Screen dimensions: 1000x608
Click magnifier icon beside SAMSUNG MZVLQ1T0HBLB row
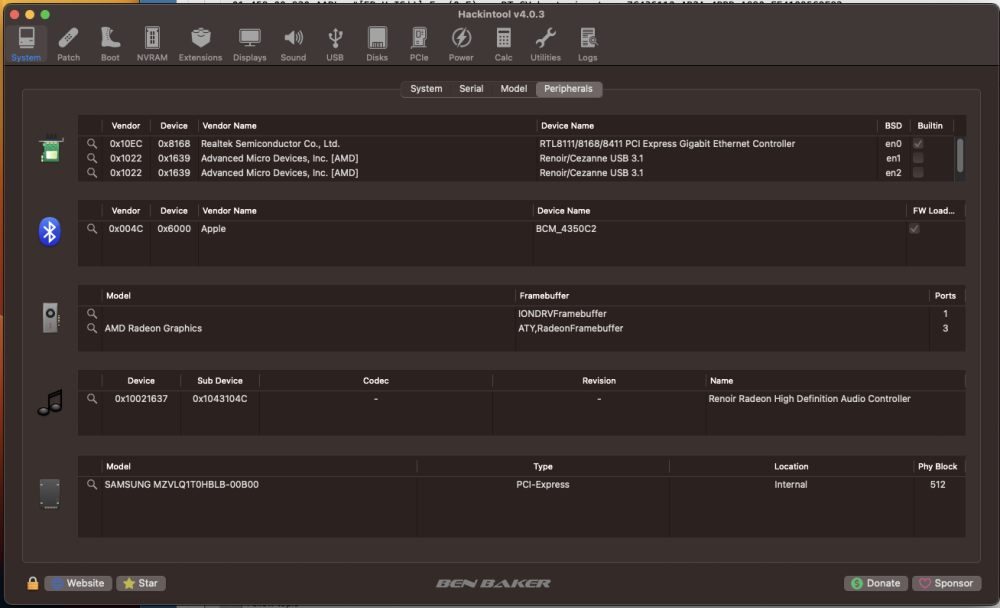pyautogui.click(x=92, y=485)
